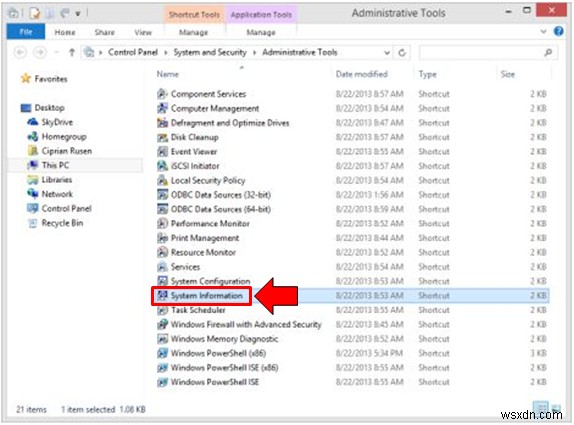
Task: Open recent locations dropdown arrow
Action: tap(56, 53)
